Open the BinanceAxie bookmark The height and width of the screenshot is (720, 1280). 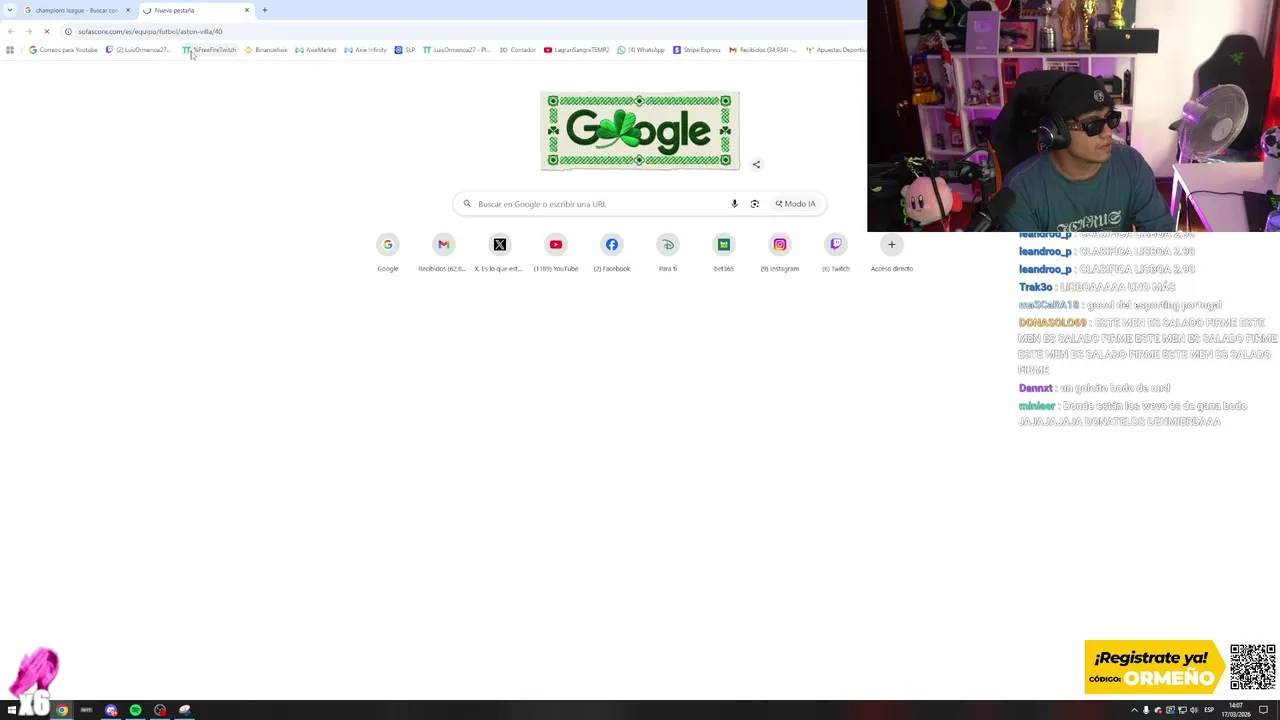pos(266,50)
